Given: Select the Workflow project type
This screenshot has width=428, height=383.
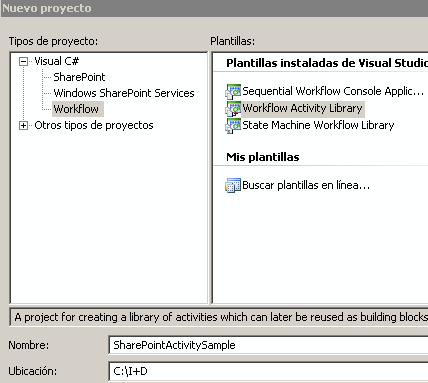Looking at the screenshot, I should pos(76,109).
